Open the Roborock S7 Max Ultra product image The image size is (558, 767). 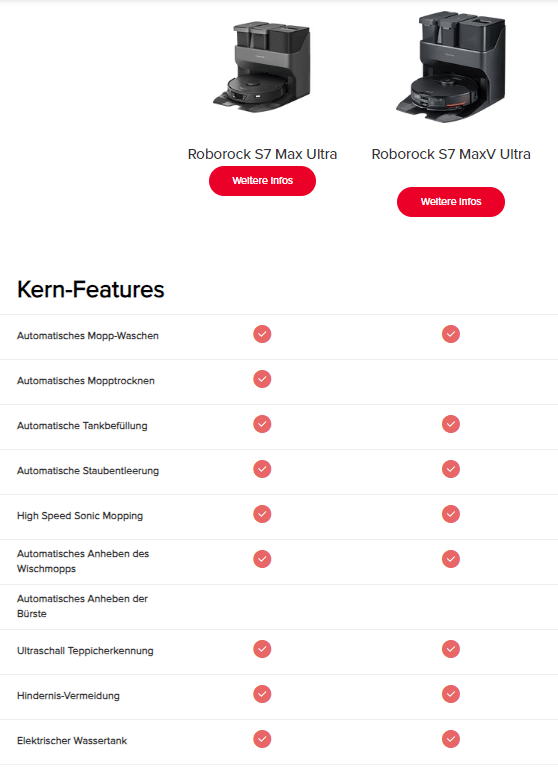click(x=262, y=67)
